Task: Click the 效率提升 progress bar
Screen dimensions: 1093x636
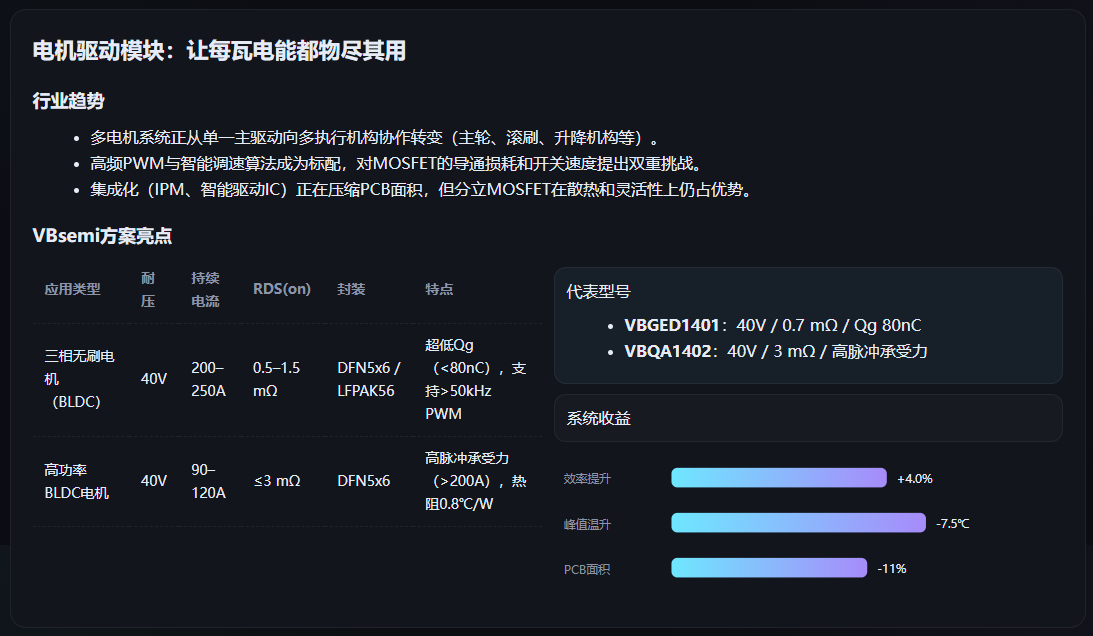Action: tap(779, 478)
